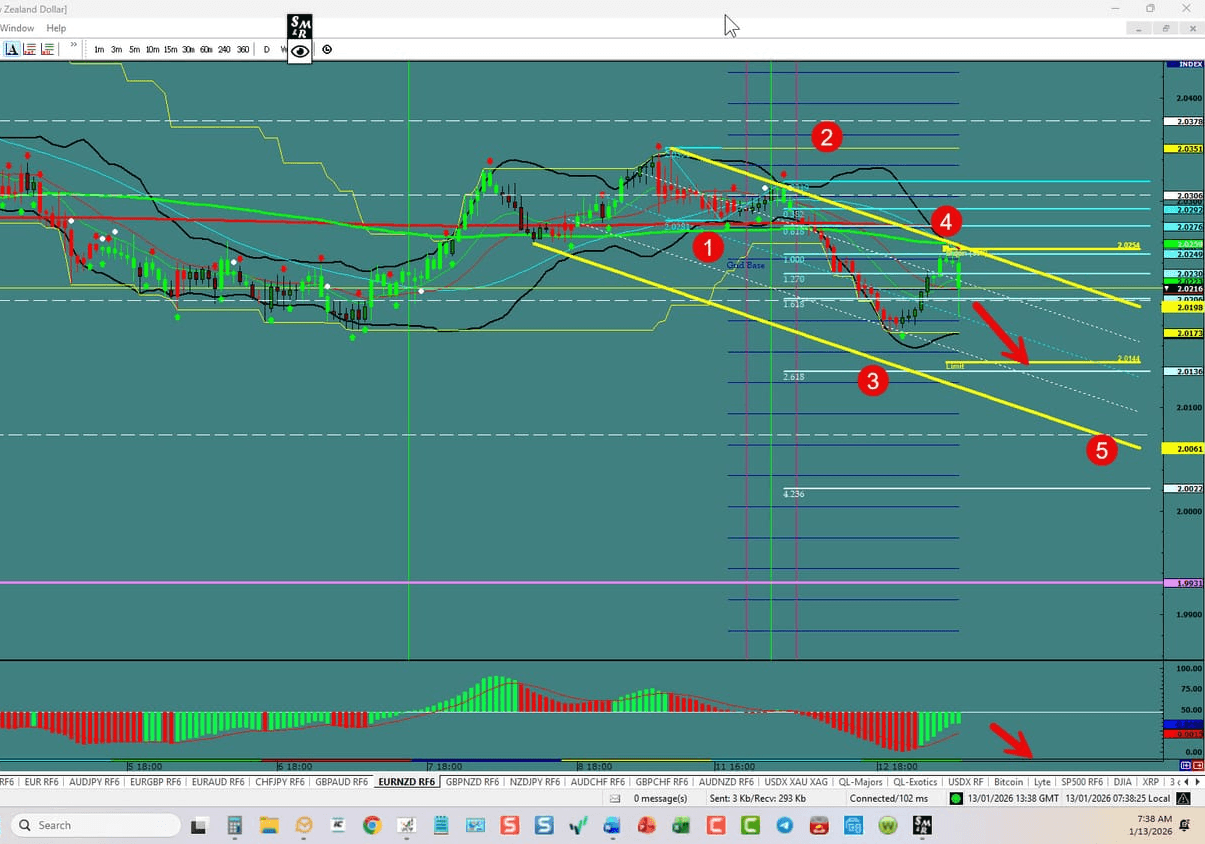This screenshot has width=1205, height=844.
Task: Click the second chart-style icon in toolbar
Action: click(30, 48)
